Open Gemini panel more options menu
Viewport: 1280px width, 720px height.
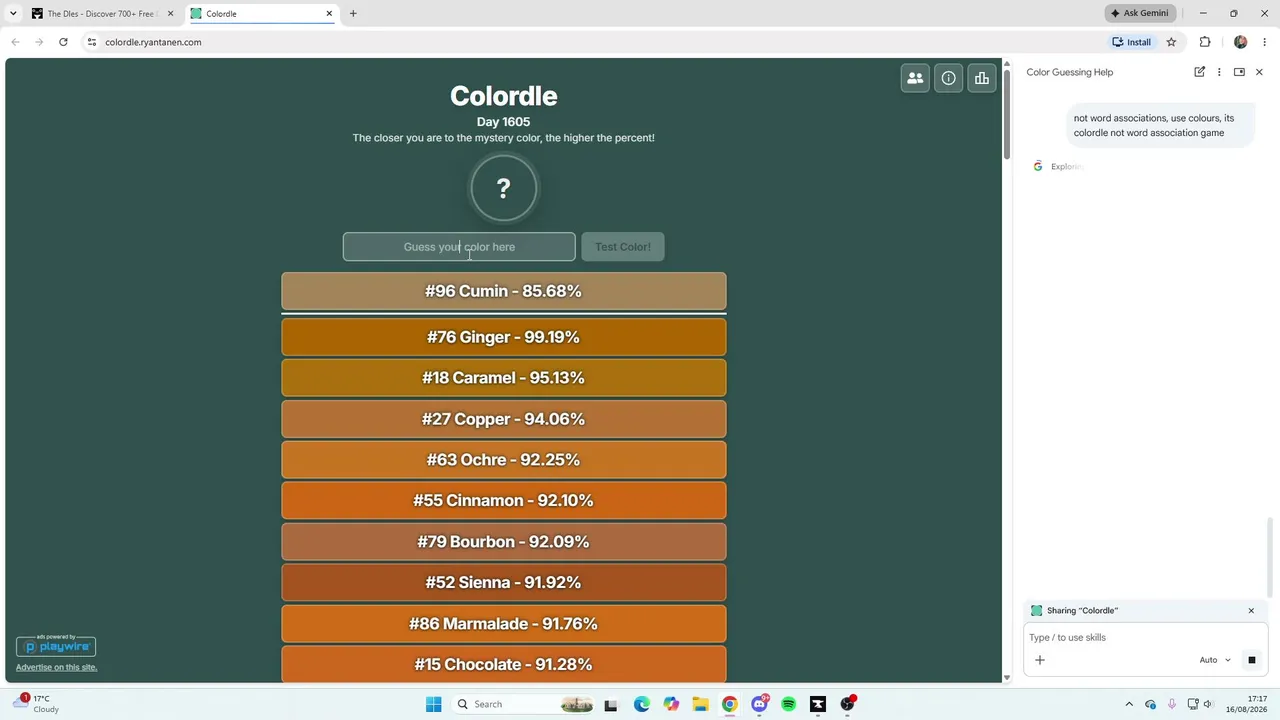click(1219, 72)
